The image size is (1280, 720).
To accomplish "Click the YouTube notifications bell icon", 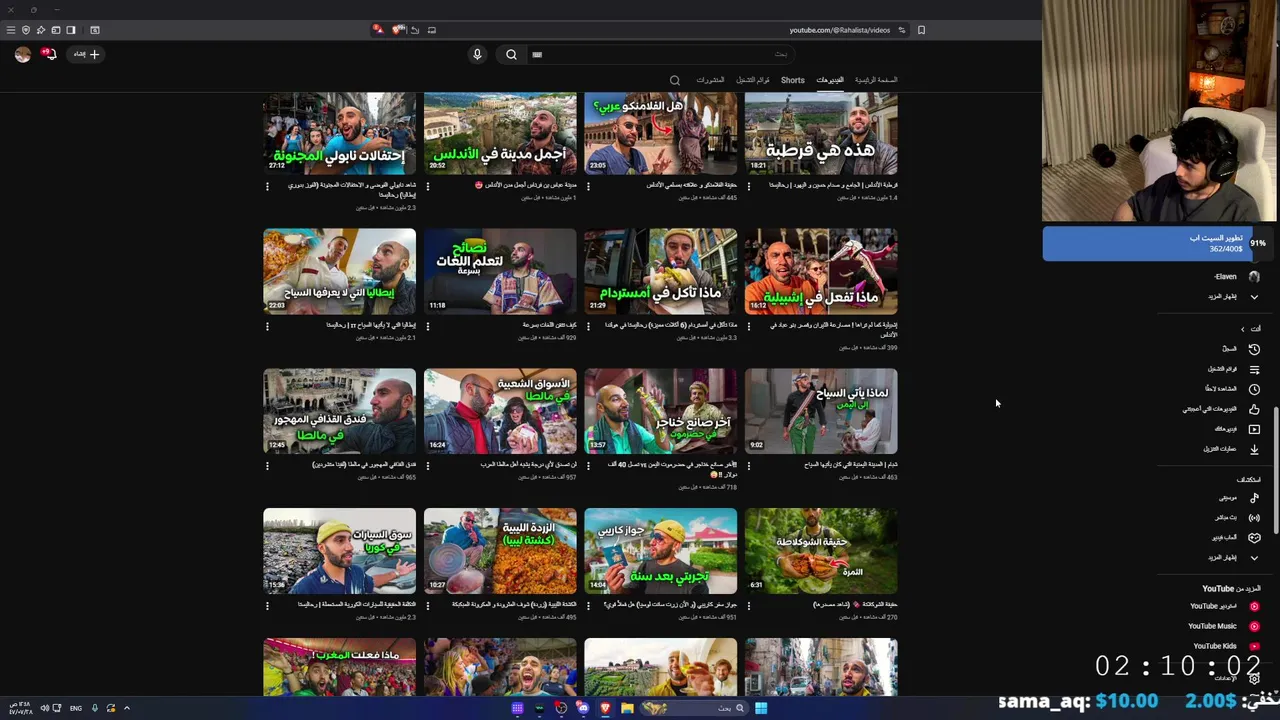I will pyautogui.click(x=49, y=54).
